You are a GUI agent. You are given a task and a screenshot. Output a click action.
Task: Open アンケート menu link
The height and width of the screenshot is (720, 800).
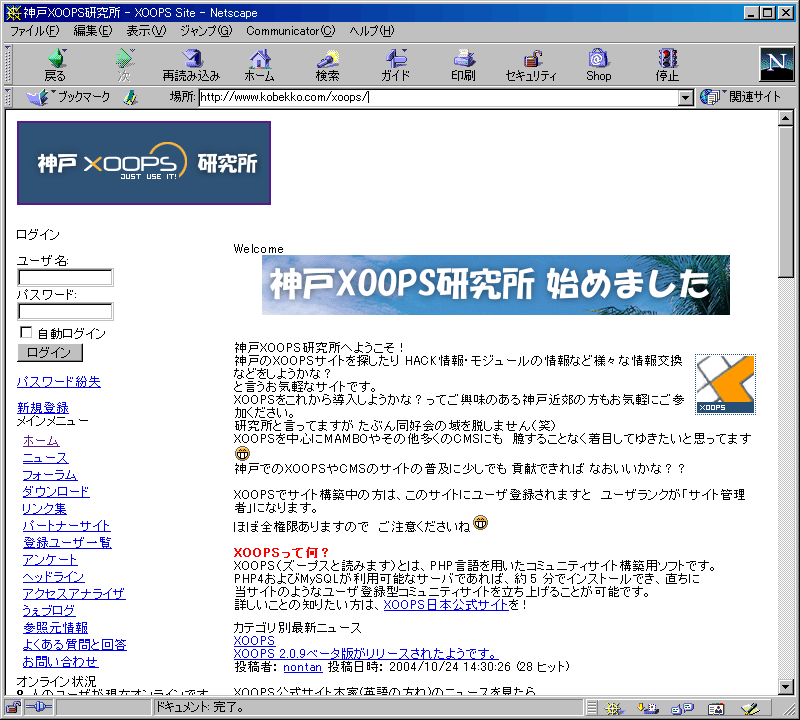pyautogui.click(x=50, y=560)
